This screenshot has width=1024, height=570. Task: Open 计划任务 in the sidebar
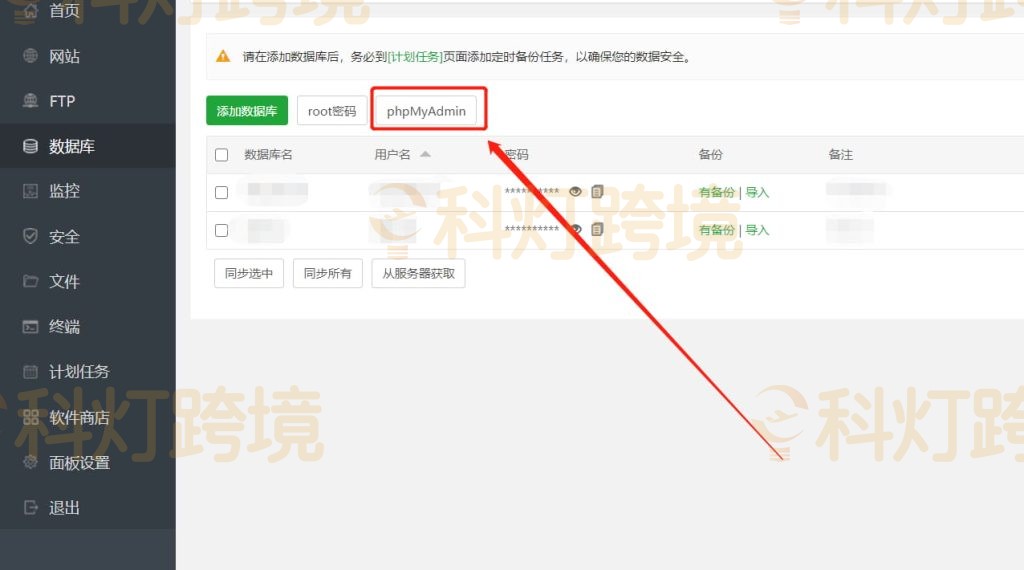tap(88, 372)
